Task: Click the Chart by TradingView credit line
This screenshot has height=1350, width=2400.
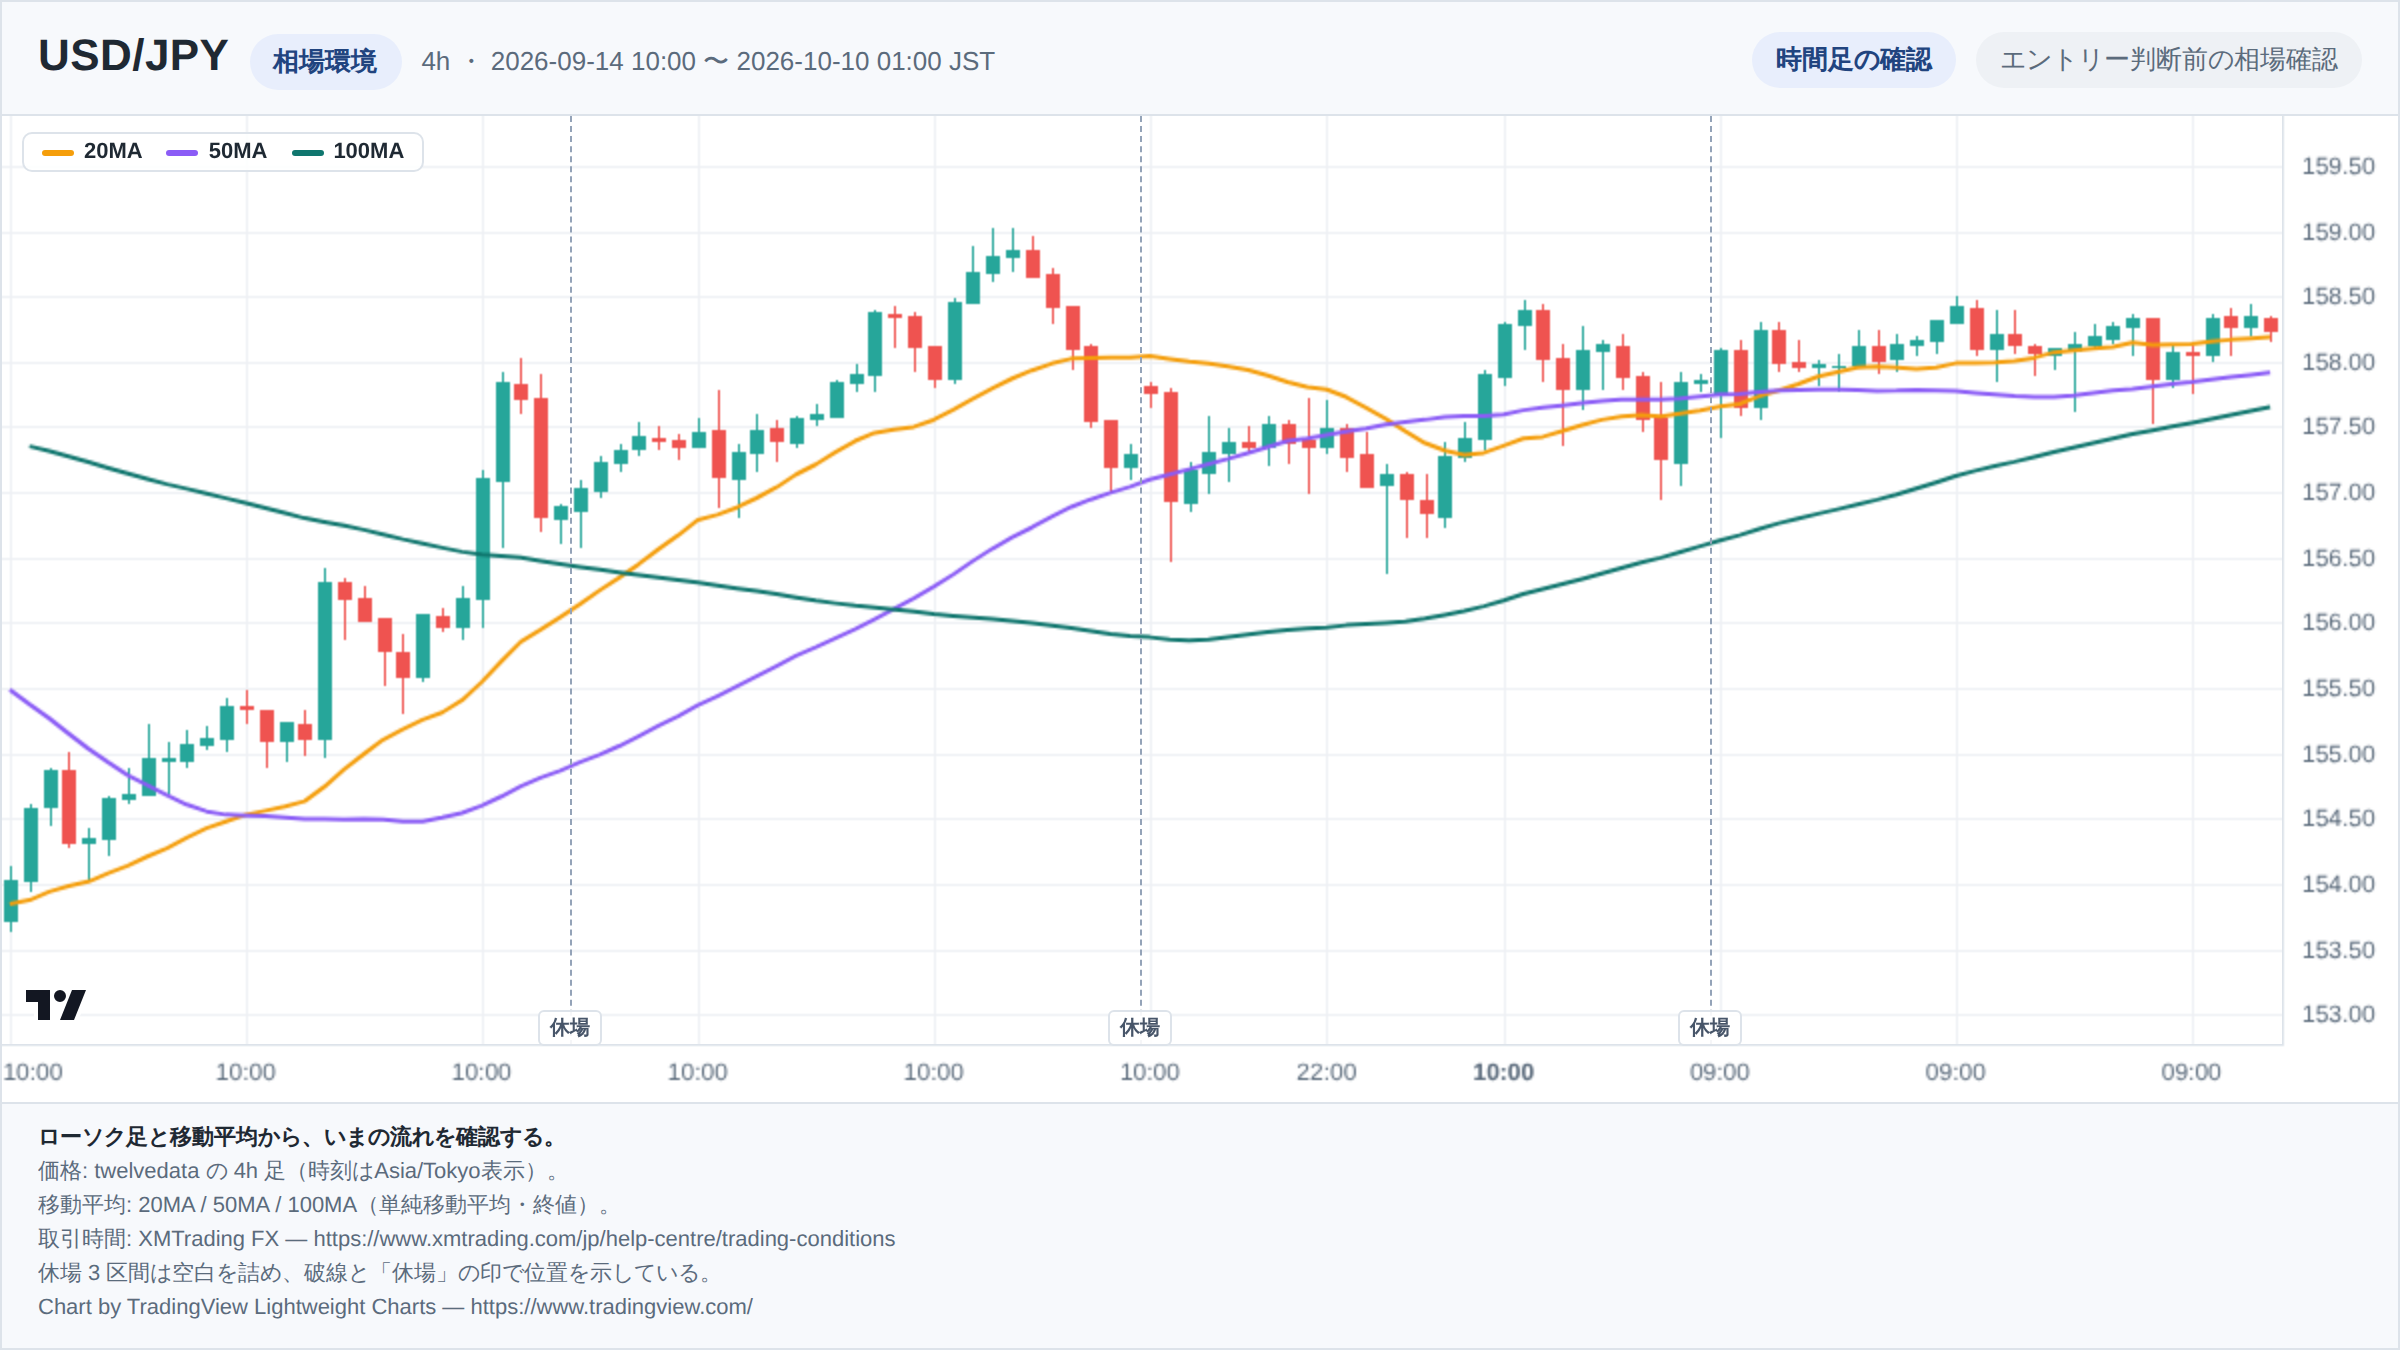Action: tap(395, 1307)
